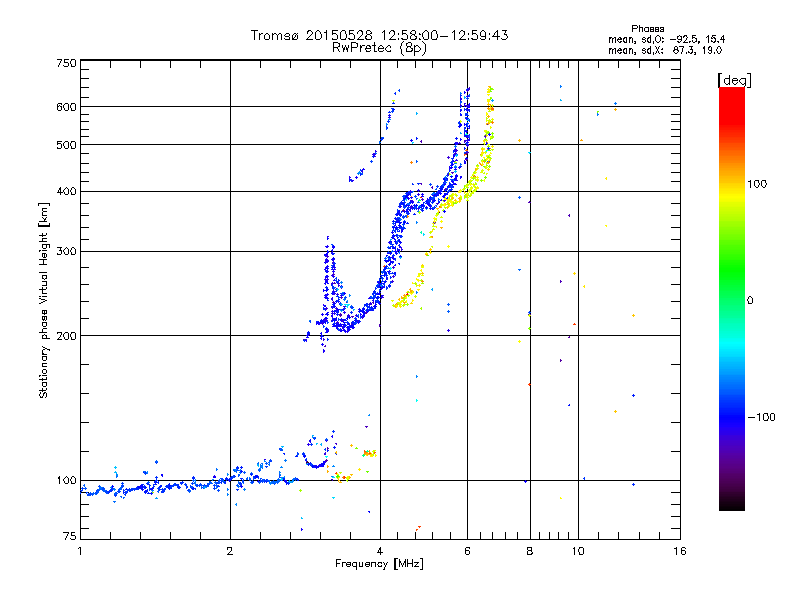Click the colorbar '-100' tick label

[x=762, y=417]
